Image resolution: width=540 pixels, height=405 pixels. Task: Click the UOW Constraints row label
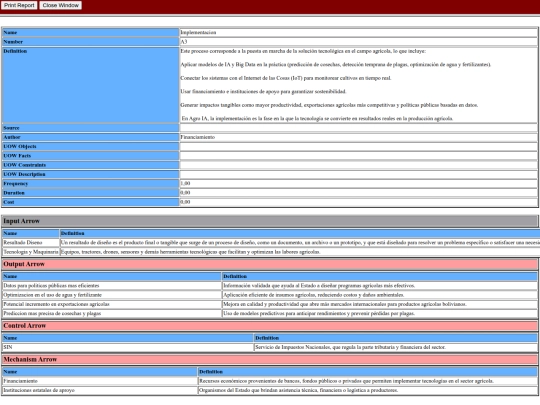90,165
